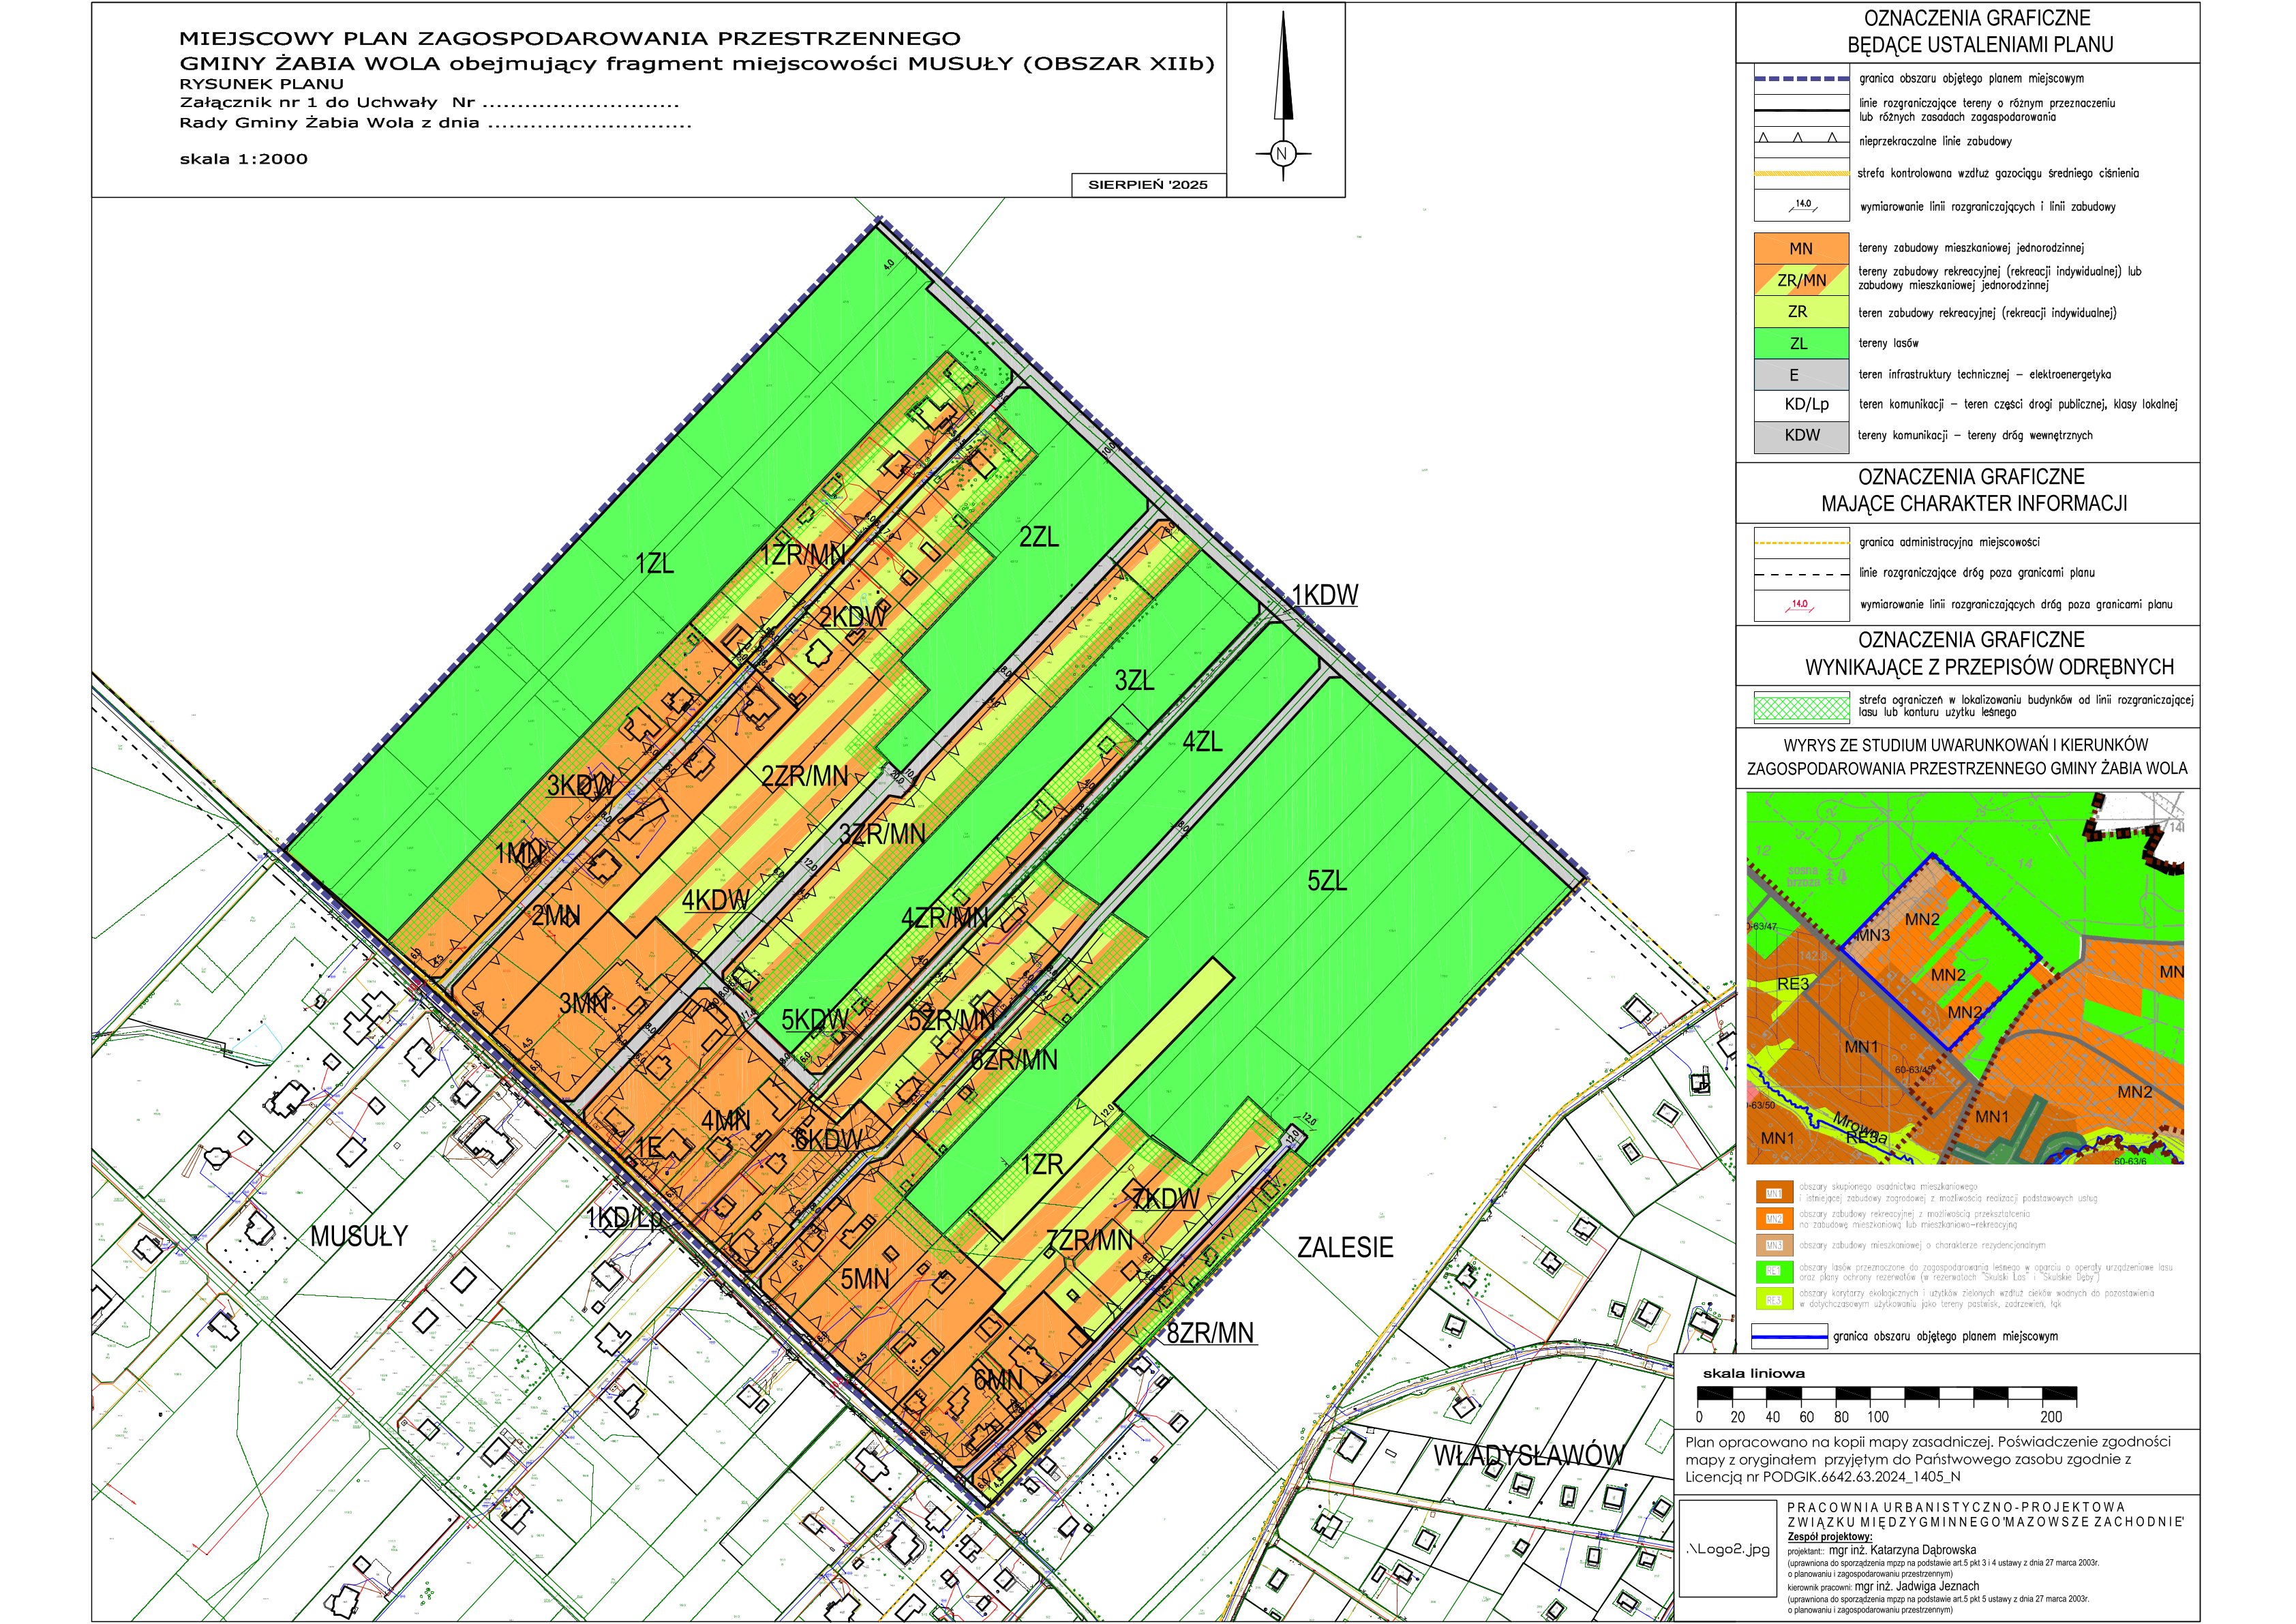Click the 3ZR/MN zone label

click(882, 833)
